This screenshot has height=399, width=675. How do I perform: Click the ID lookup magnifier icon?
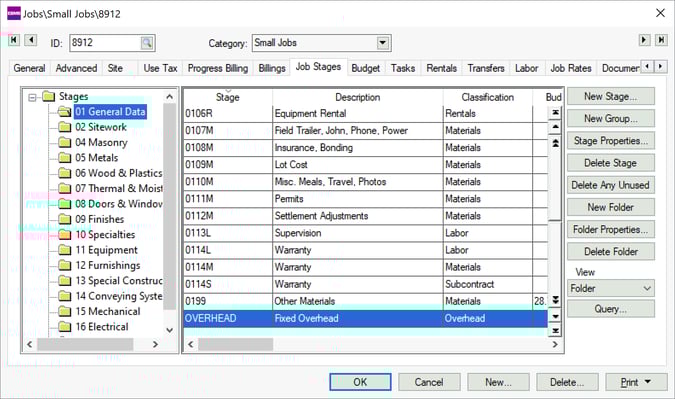(x=147, y=43)
